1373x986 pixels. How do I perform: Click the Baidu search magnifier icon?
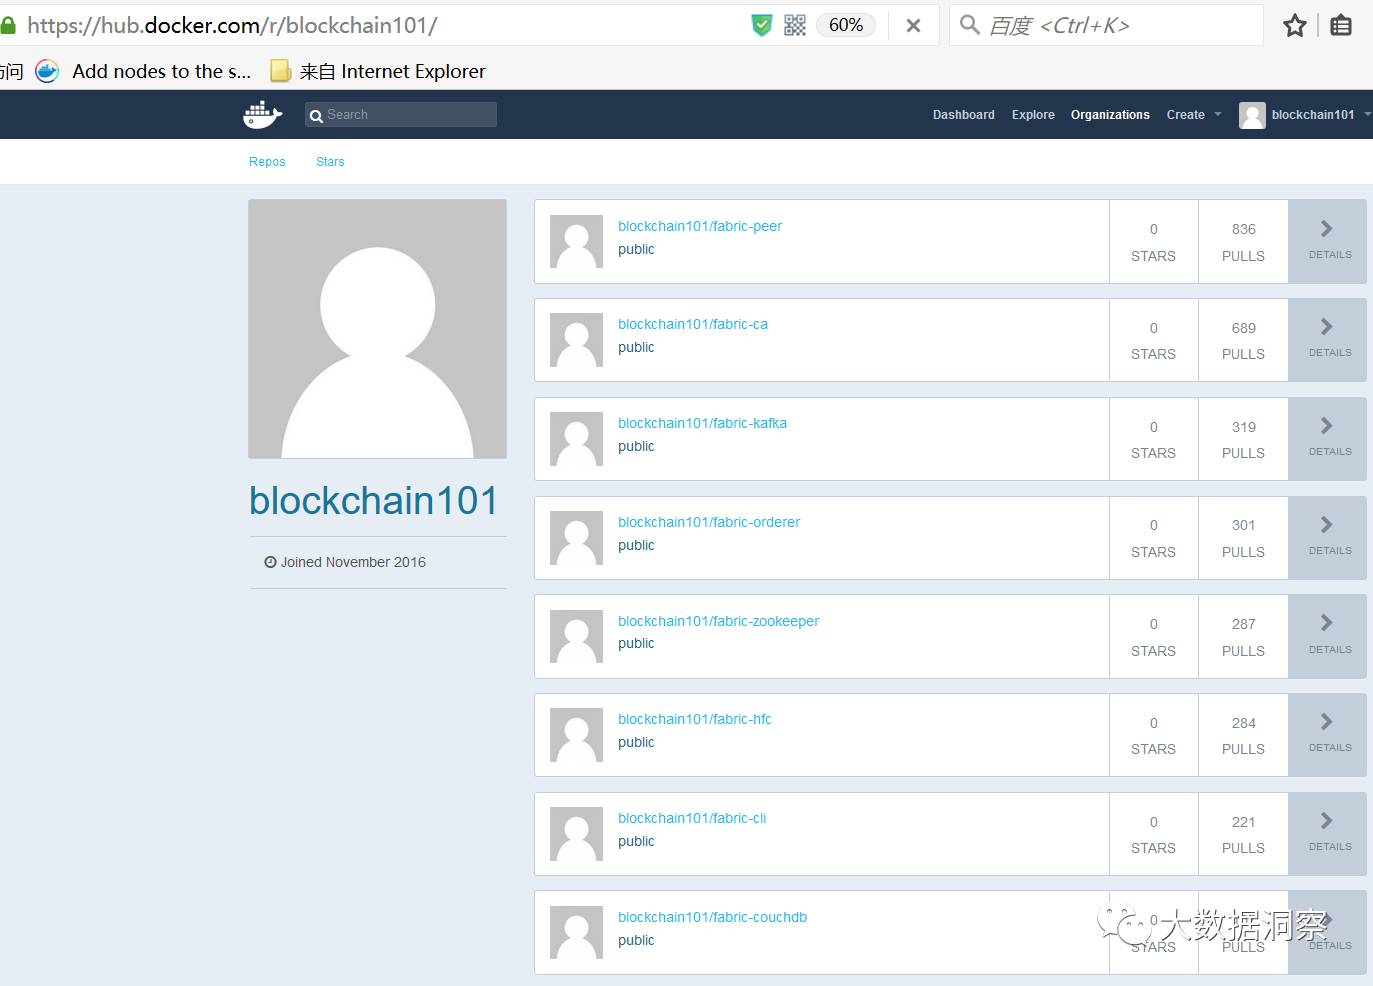(x=969, y=24)
